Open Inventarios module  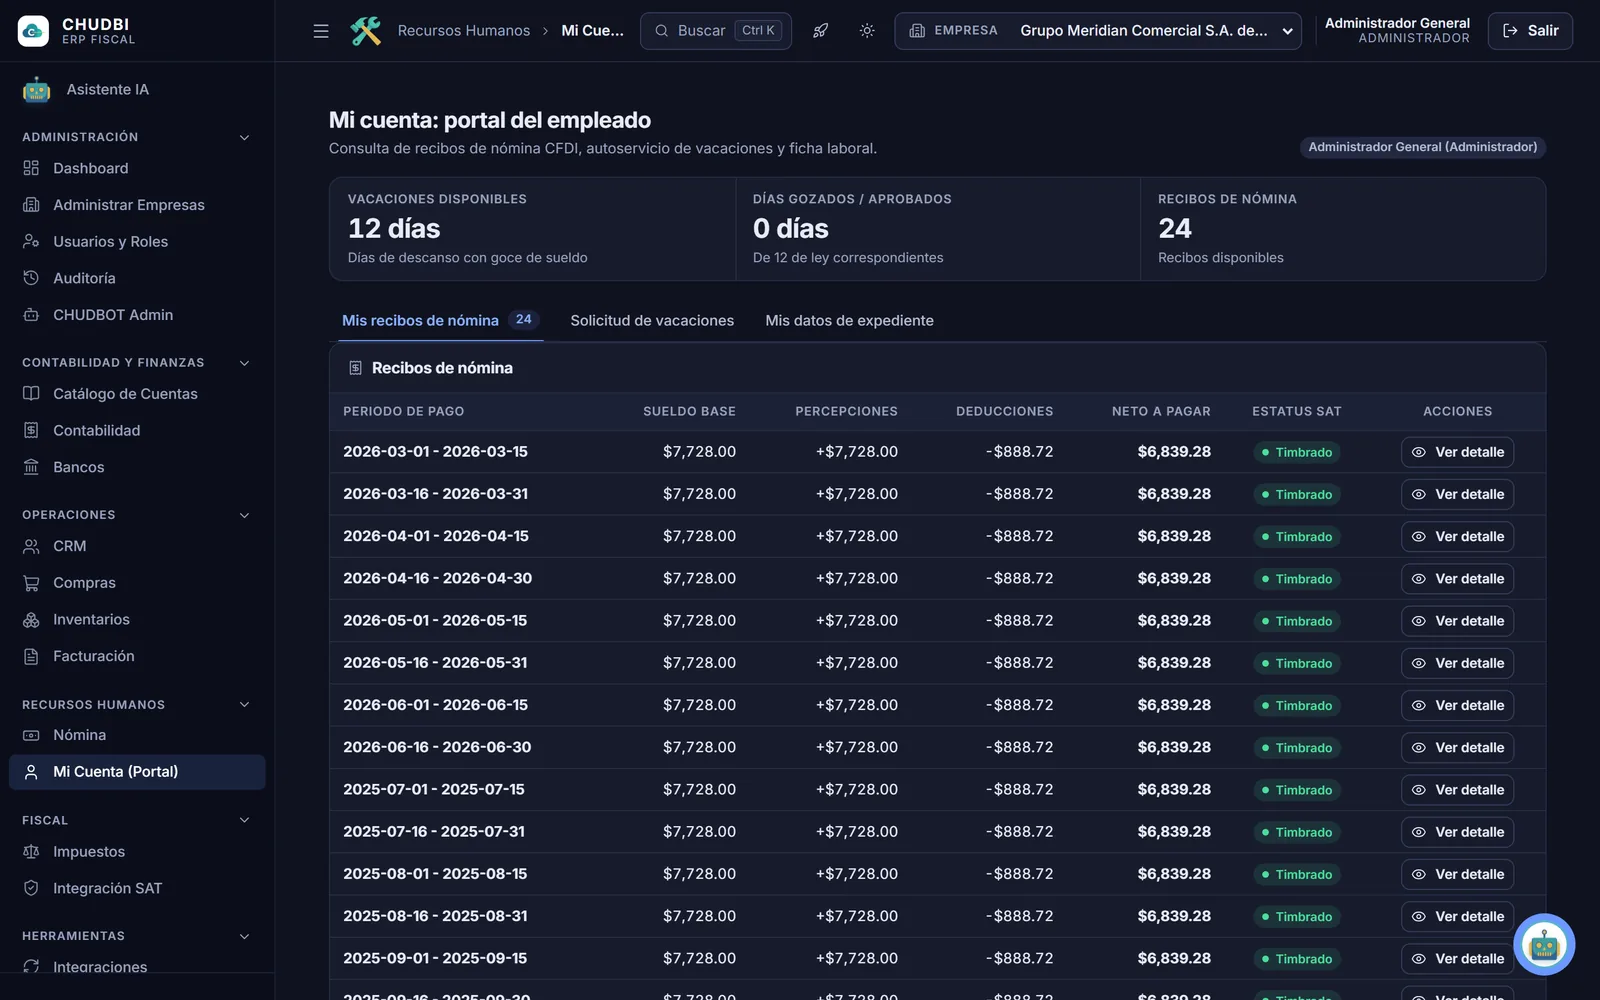pos(137,619)
